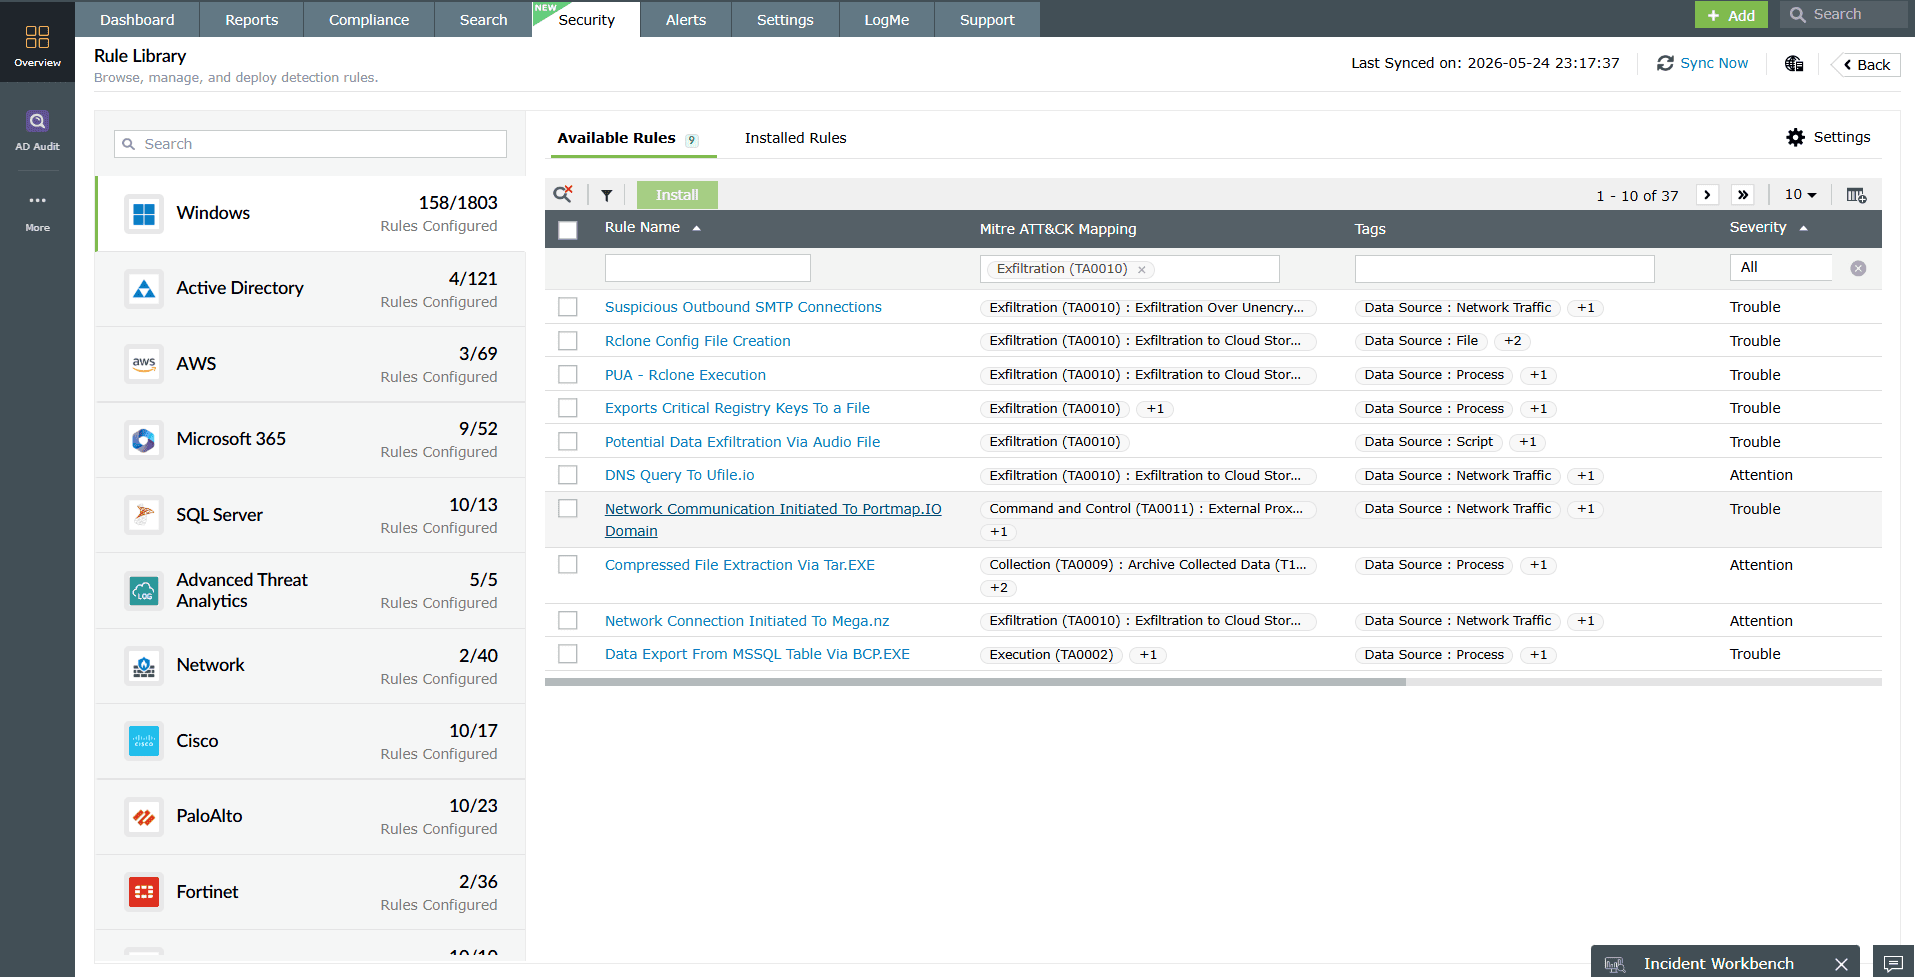
Task: Check Data Export From MSSQL Table row
Action: coord(568,654)
